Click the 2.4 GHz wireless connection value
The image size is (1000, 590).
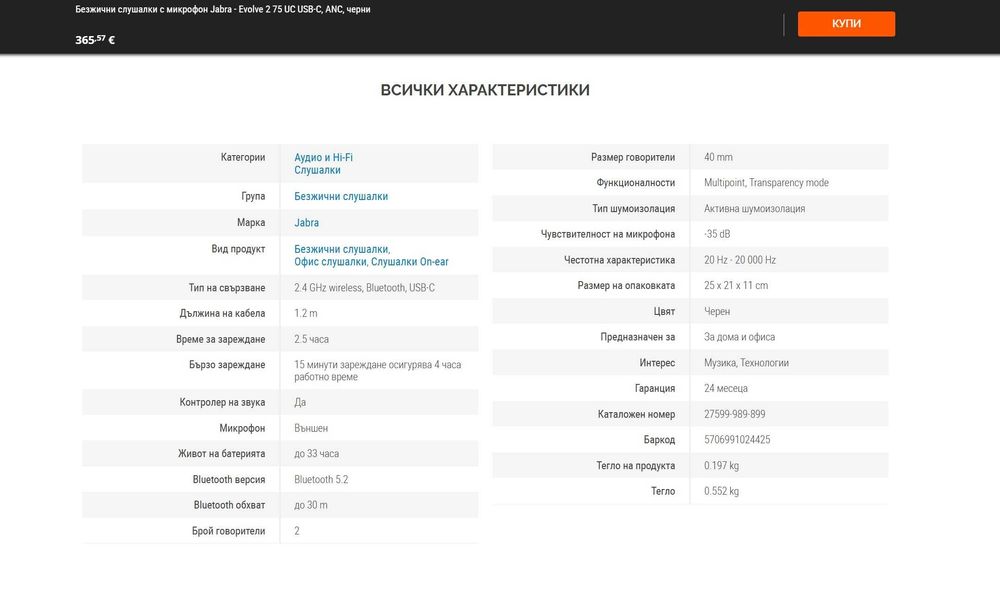coord(328,288)
